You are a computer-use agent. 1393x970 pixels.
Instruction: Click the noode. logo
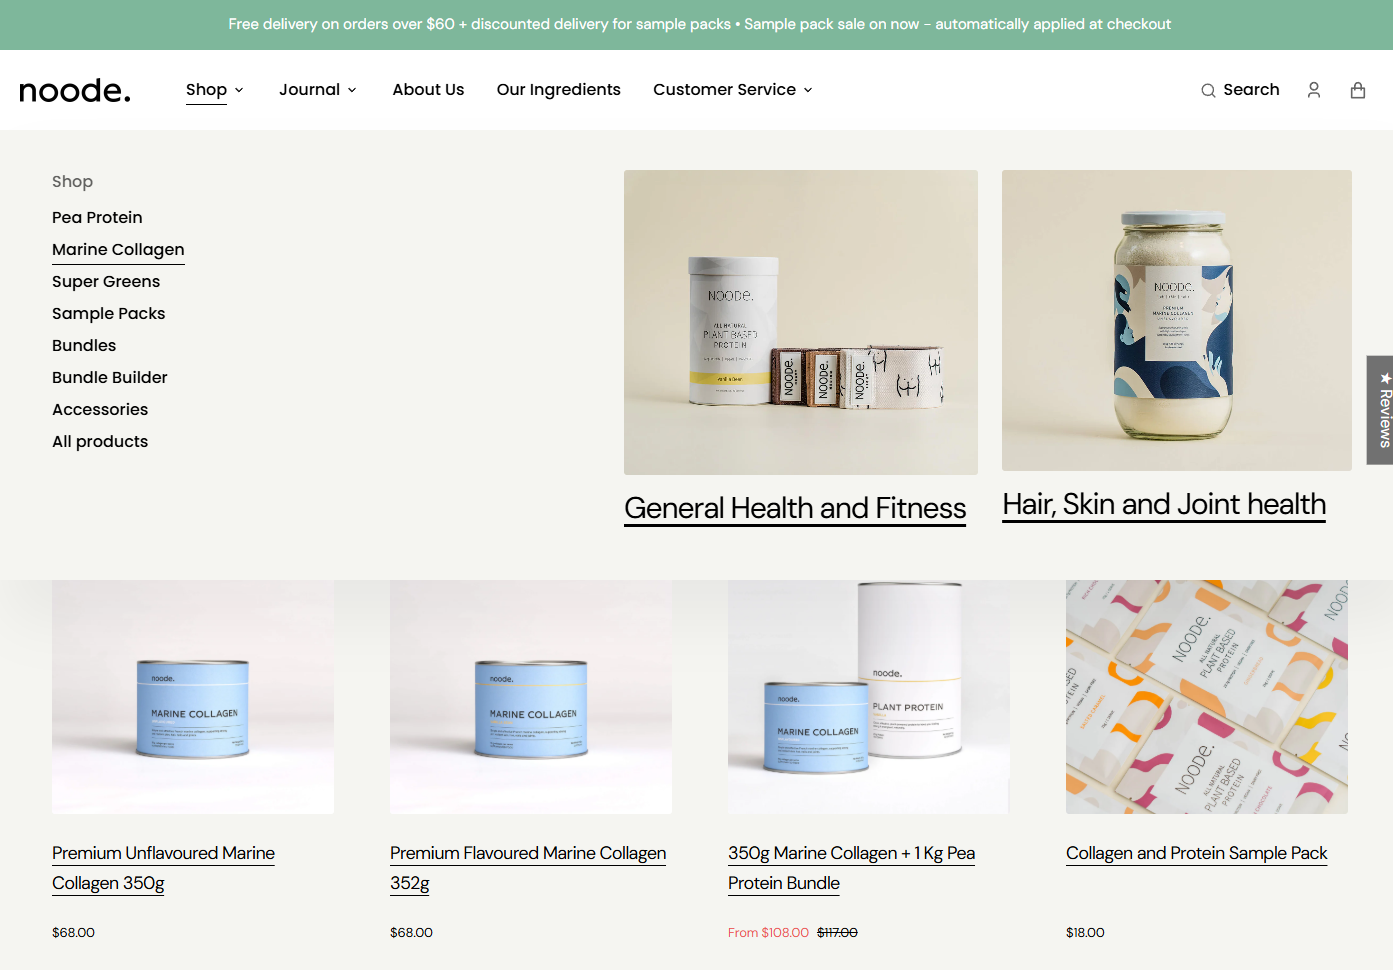(x=75, y=91)
